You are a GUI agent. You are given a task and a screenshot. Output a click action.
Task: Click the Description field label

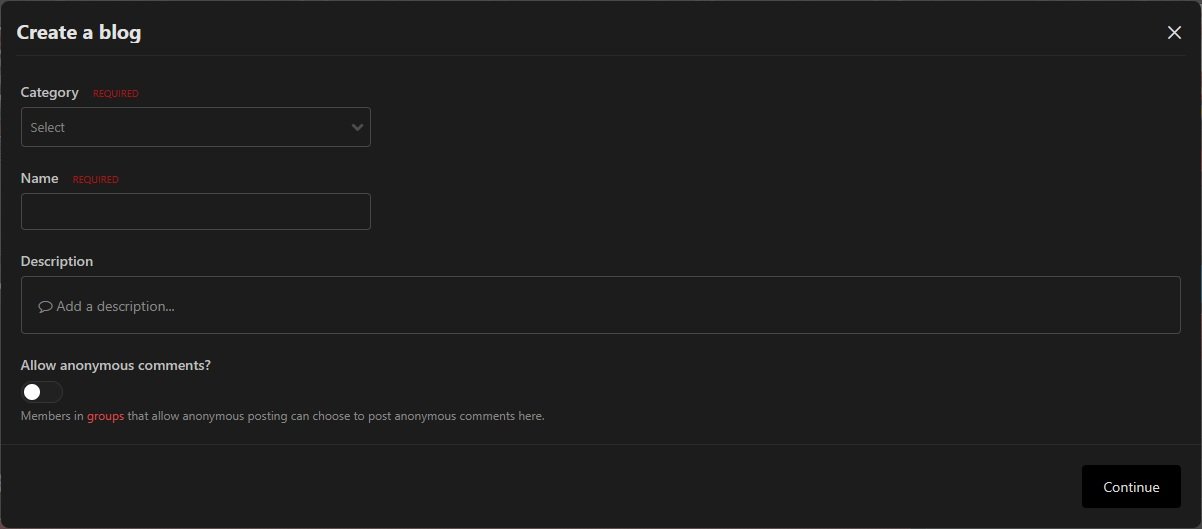coord(57,261)
